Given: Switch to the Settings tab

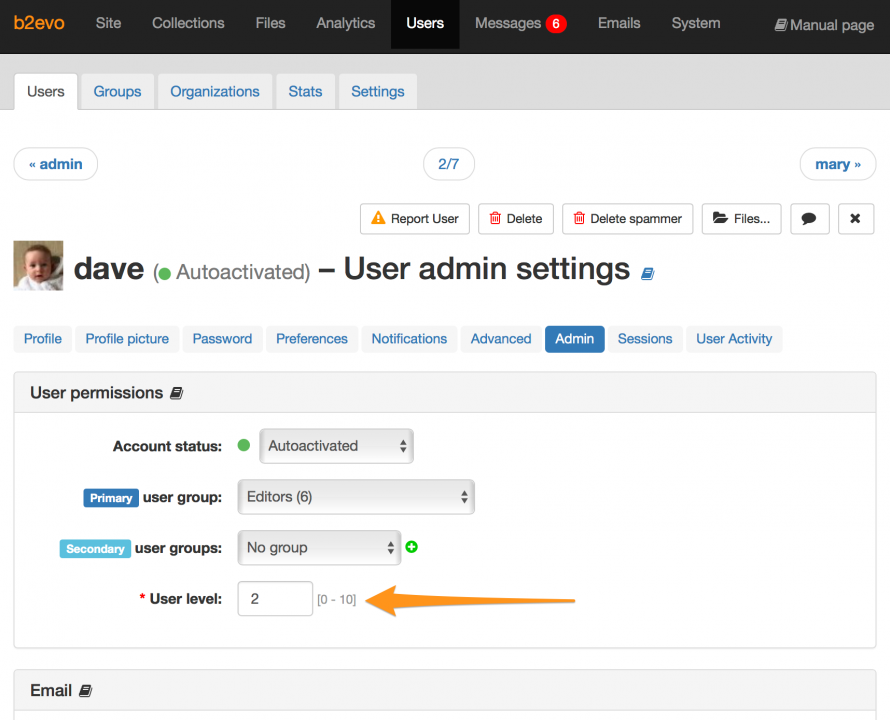Looking at the screenshot, I should pos(378,91).
